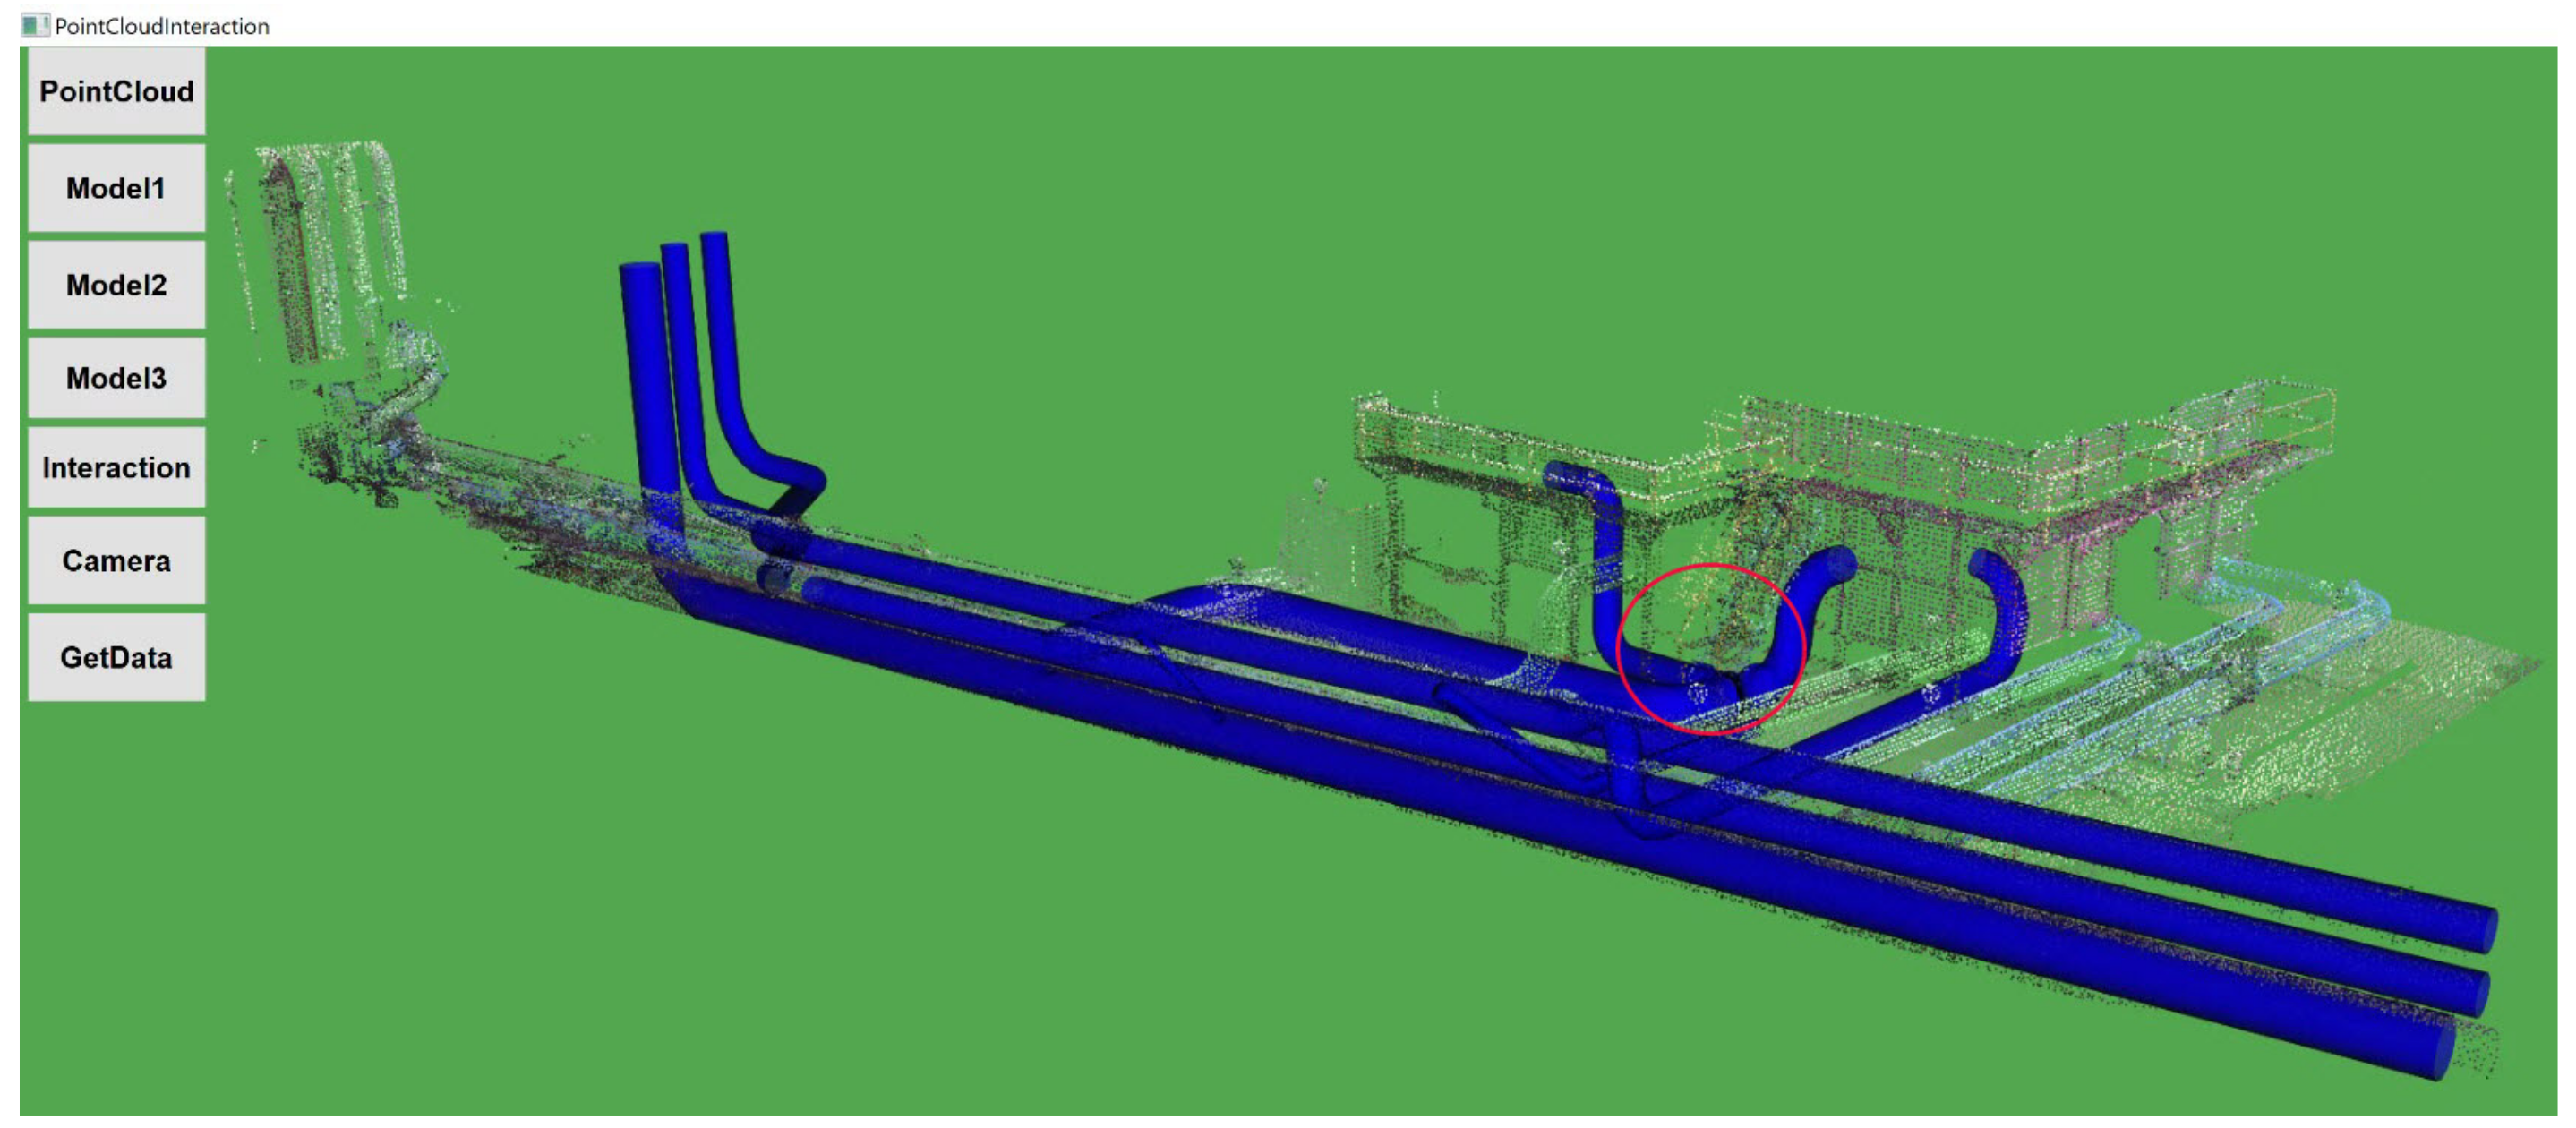
Task: Open the Camera control button
Action: tap(116, 560)
